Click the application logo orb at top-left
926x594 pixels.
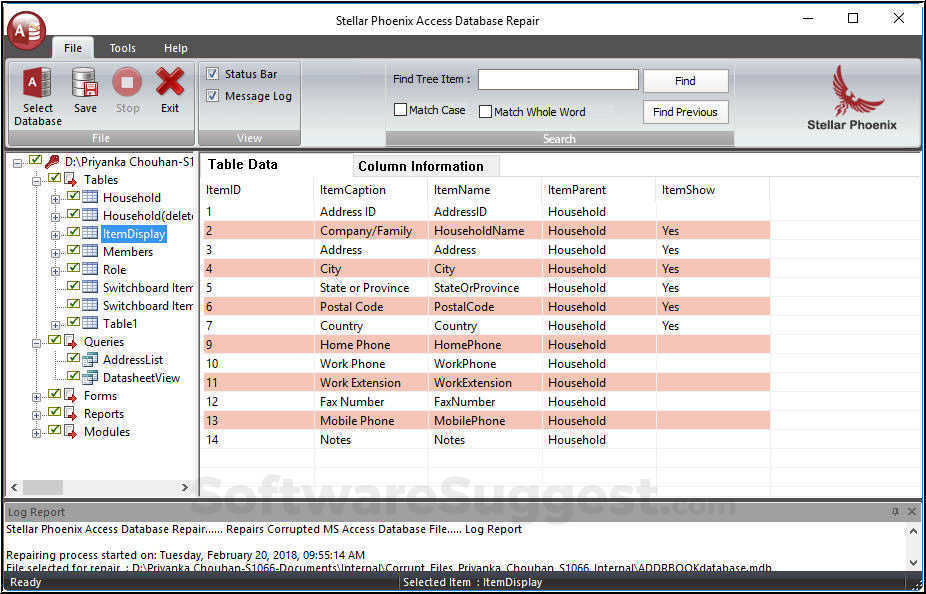tap(27, 32)
